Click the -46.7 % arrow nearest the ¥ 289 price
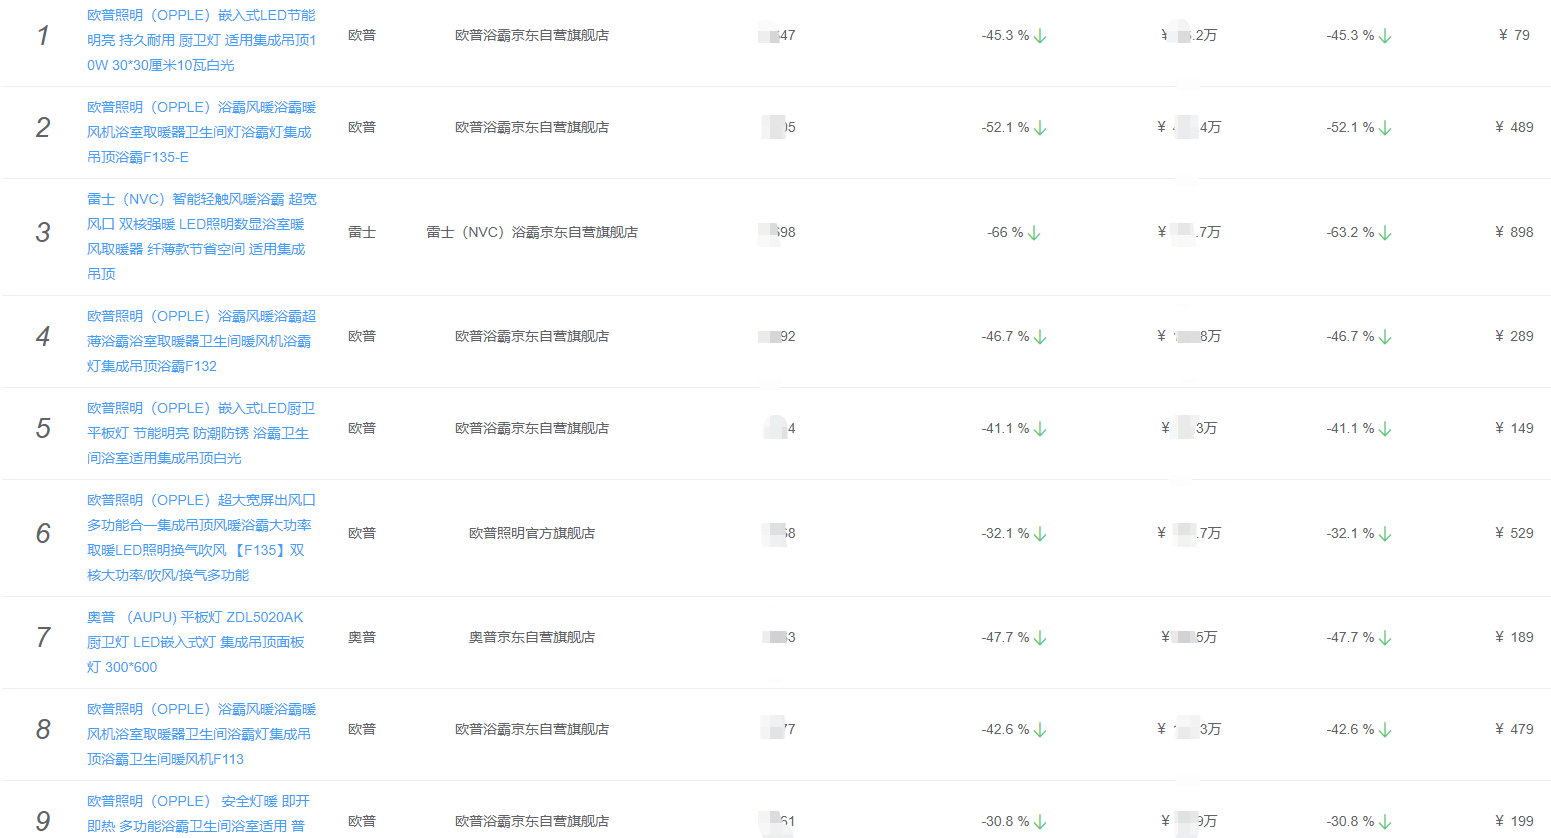The height and width of the screenshot is (838, 1551). pyautogui.click(x=1385, y=337)
